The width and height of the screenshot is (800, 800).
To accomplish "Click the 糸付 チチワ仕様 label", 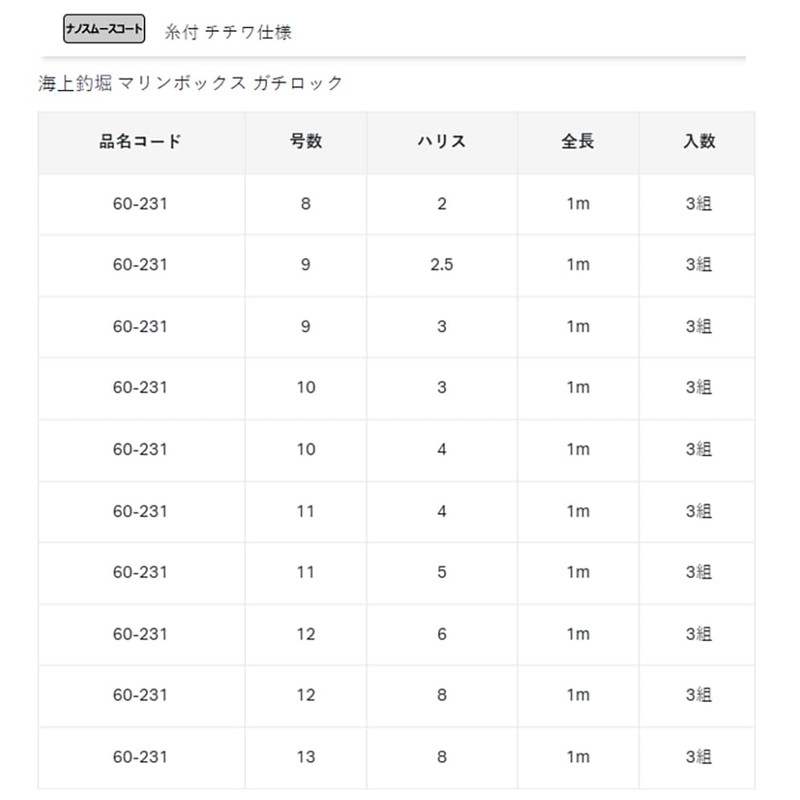I will click(228, 32).
